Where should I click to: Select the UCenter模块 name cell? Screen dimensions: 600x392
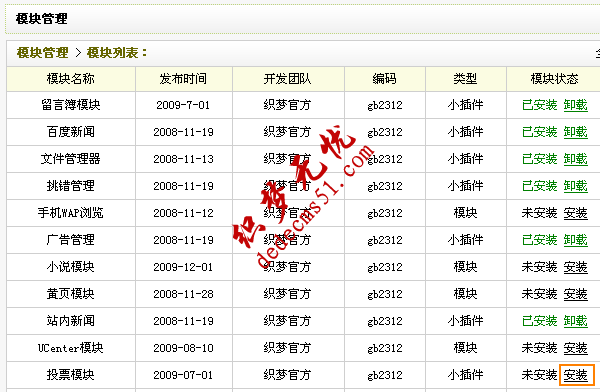[x=71, y=348]
